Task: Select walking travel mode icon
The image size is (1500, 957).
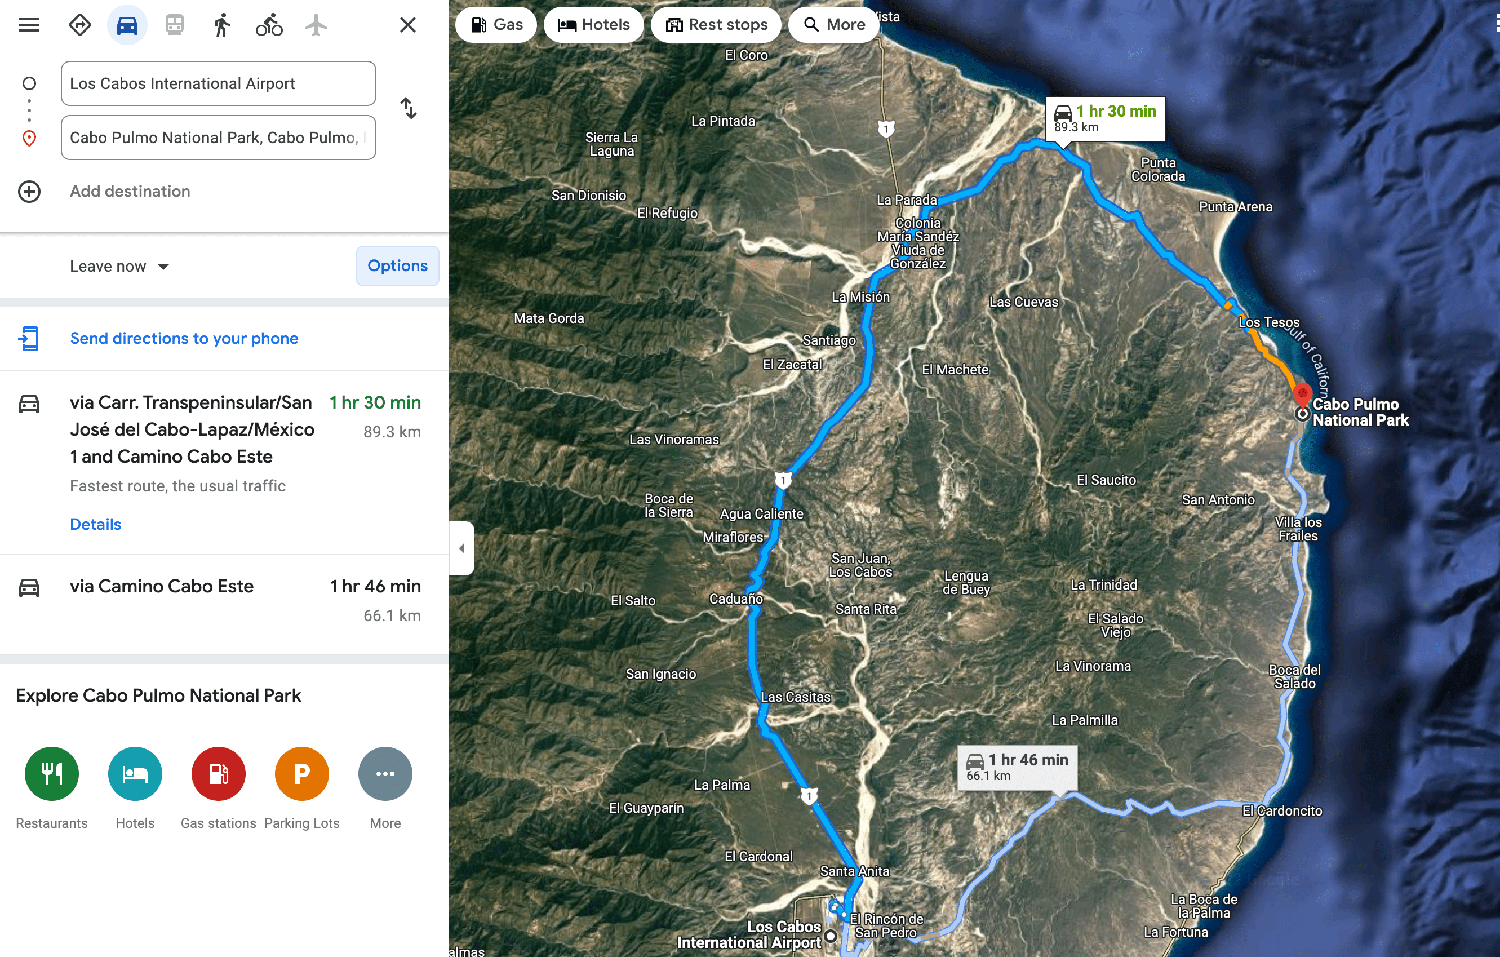Action: 222,25
